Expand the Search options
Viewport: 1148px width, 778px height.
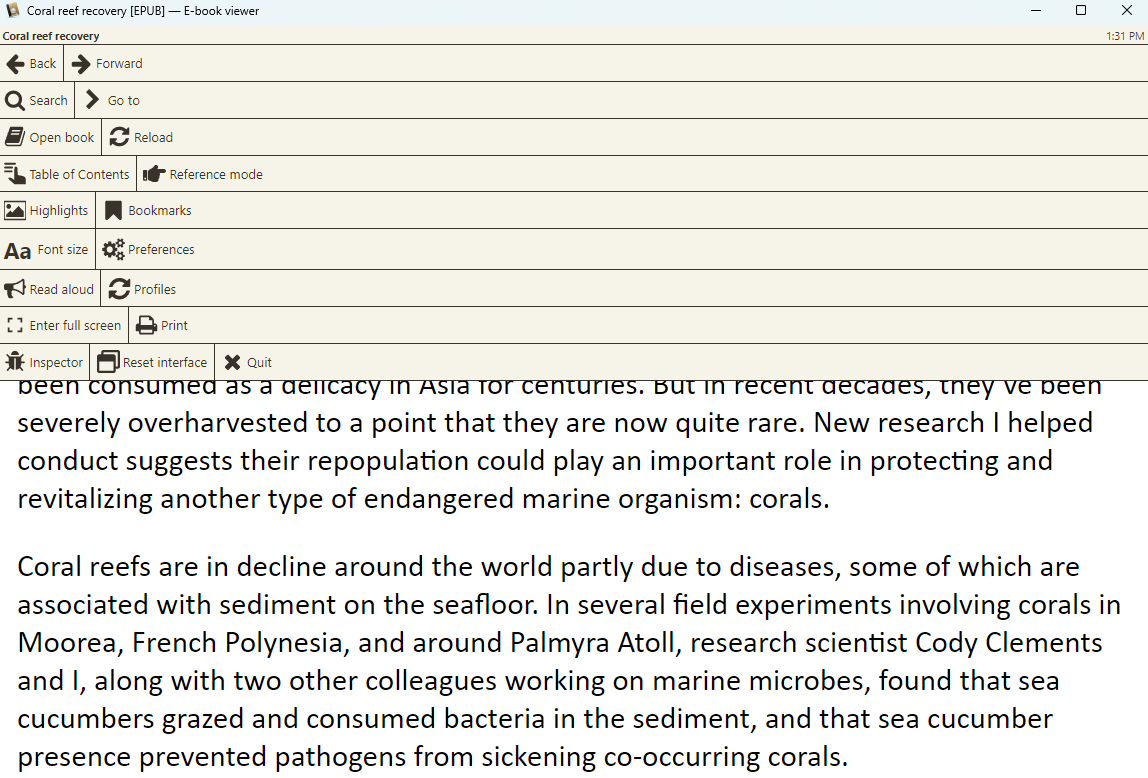coord(37,100)
